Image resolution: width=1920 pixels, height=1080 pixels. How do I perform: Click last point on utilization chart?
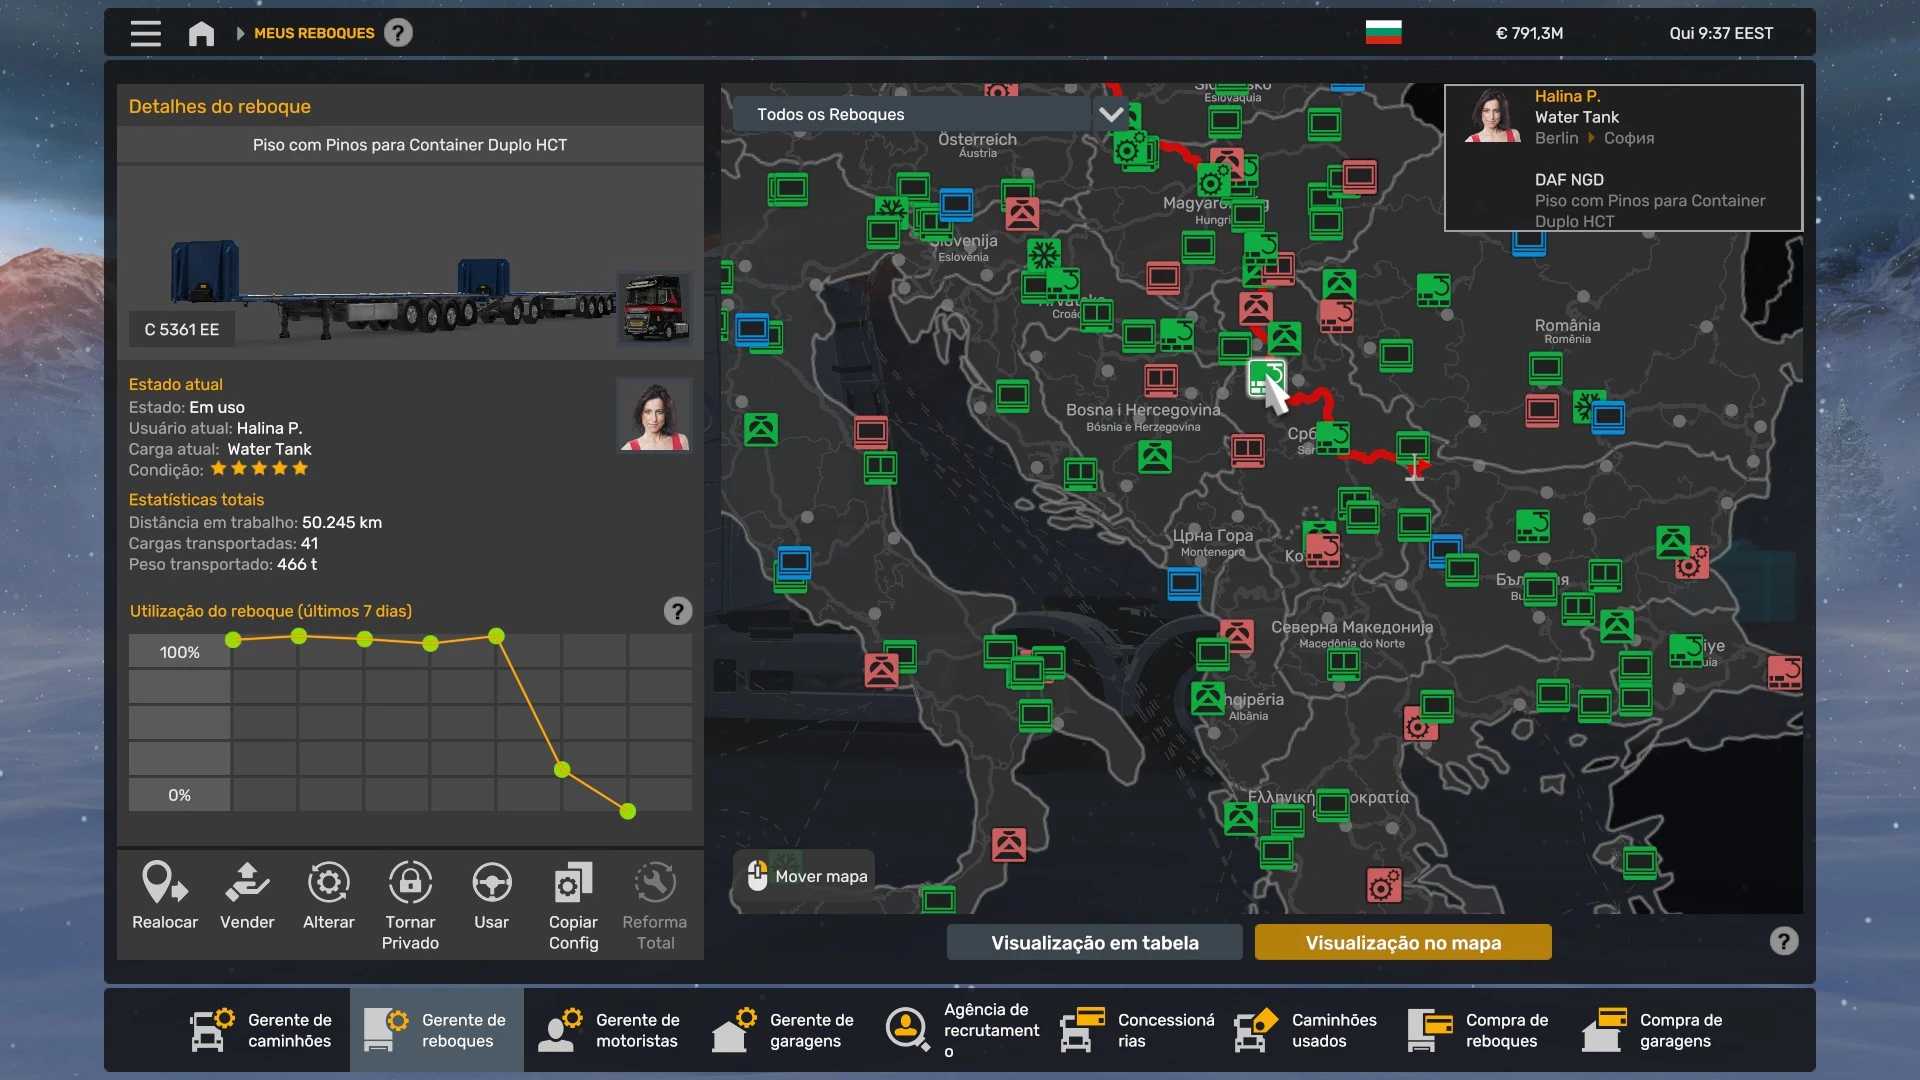click(x=628, y=811)
